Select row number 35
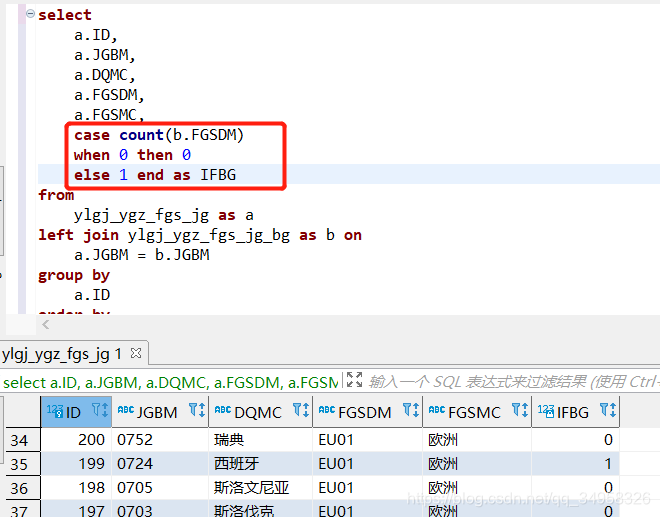 [23, 464]
